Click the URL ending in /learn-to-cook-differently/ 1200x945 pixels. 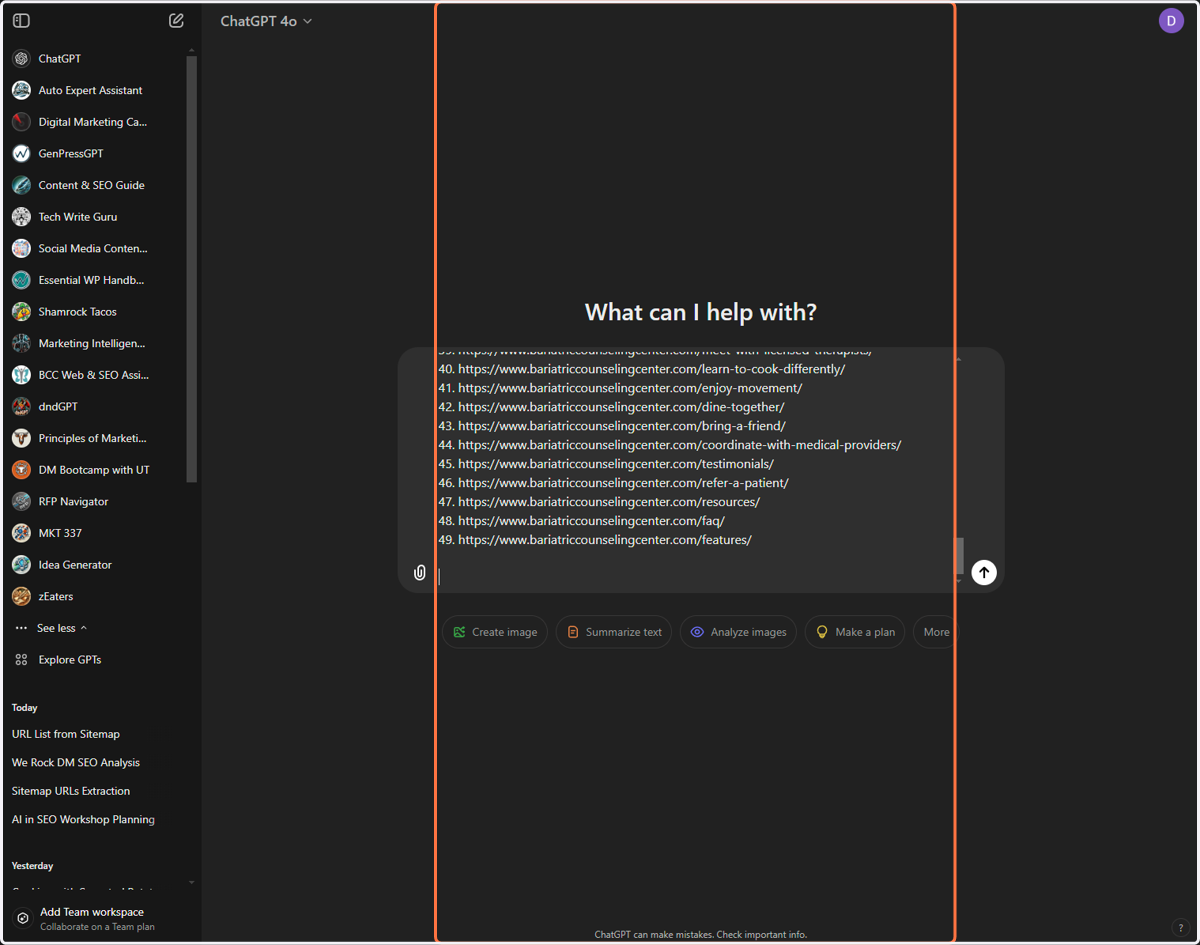pyautogui.click(x=651, y=369)
